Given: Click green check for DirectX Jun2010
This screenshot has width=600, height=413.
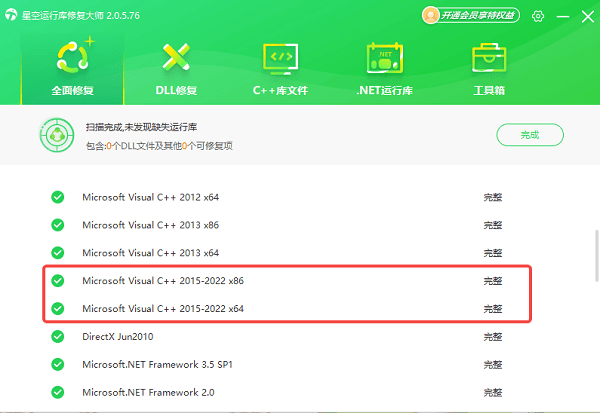Looking at the screenshot, I should [x=58, y=337].
